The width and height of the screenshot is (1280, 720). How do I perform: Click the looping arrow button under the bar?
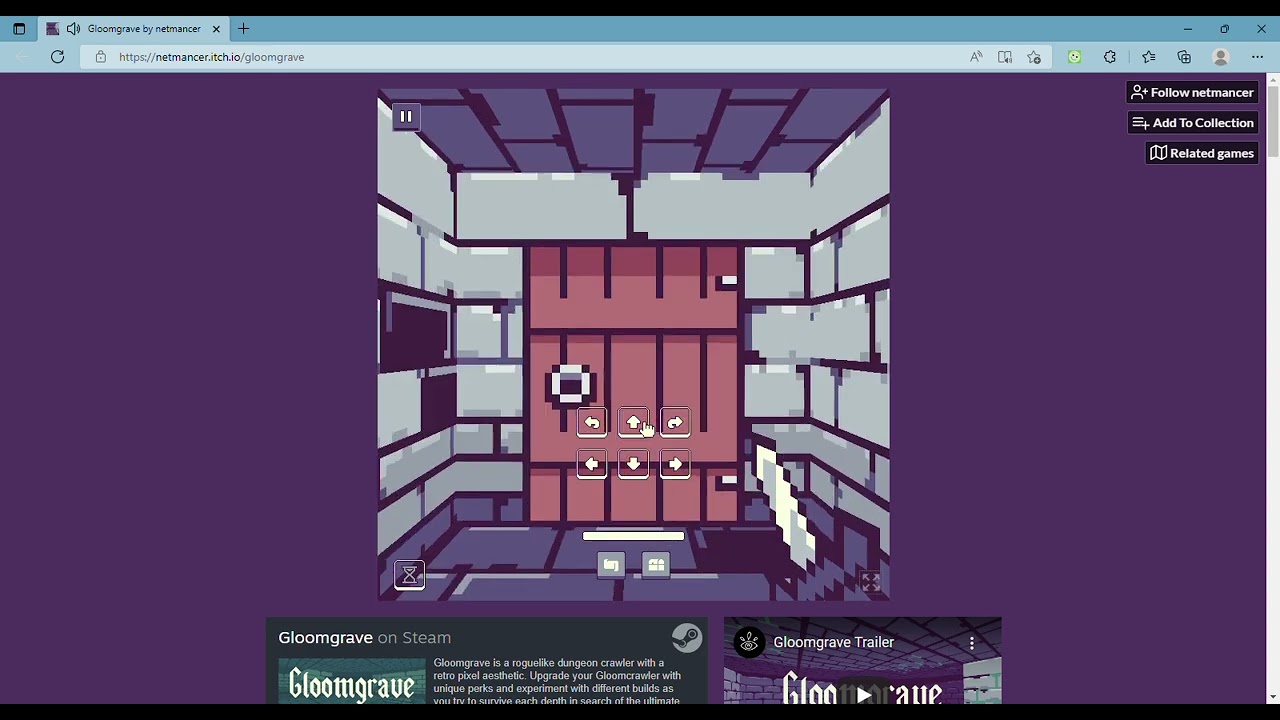pos(611,566)
